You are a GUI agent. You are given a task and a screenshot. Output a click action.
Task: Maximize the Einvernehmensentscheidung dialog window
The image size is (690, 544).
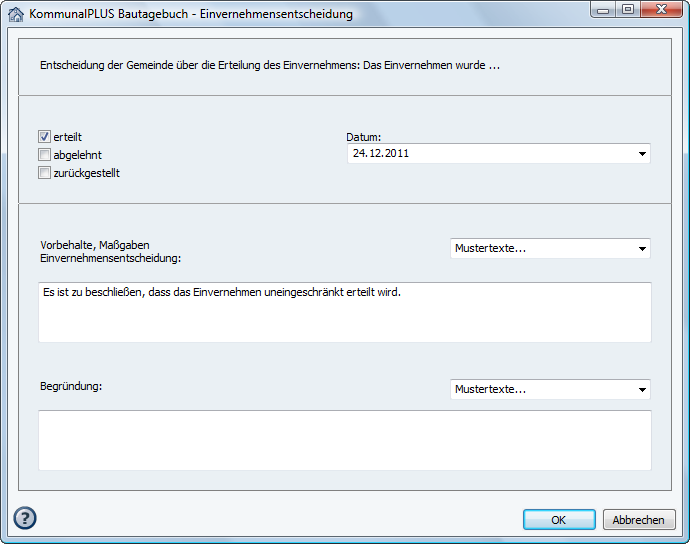[x=628, y=10]
